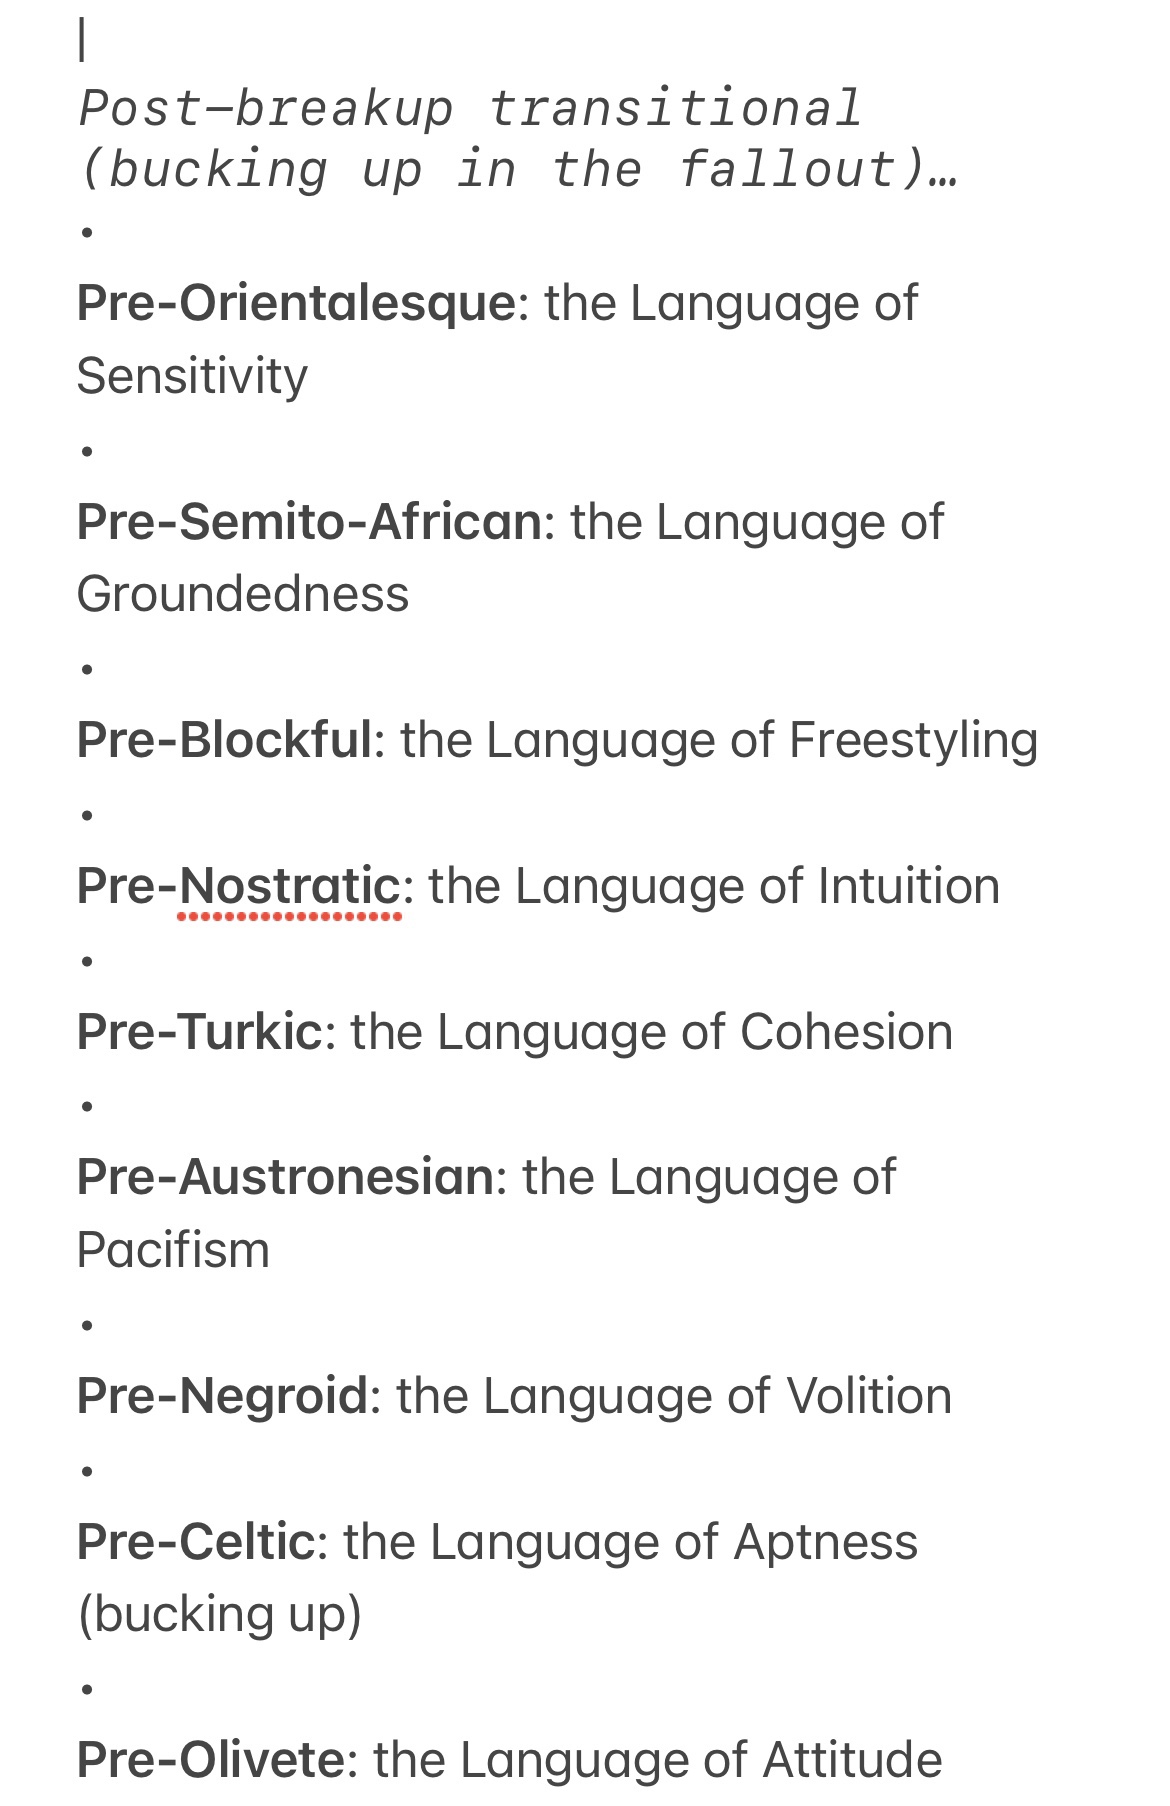Tap the word "Sensitivity"

[192, 376]
